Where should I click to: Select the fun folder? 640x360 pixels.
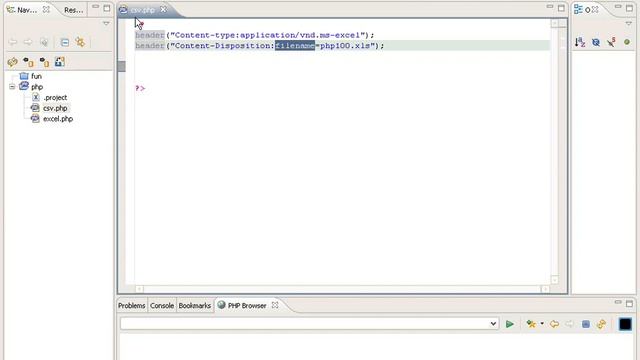point(36,76)
